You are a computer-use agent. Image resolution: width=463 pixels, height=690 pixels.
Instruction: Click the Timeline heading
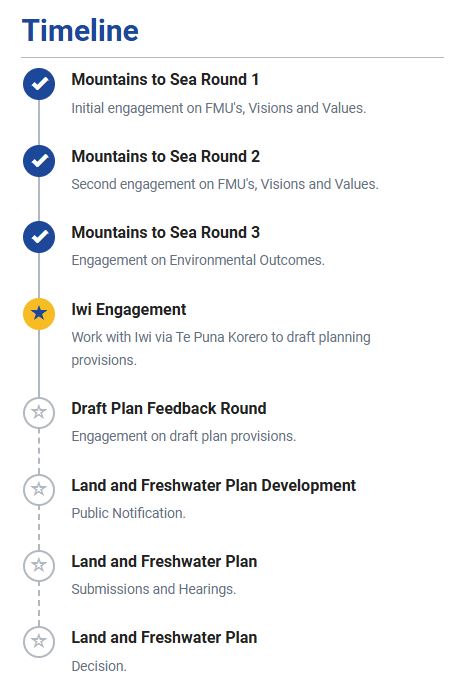80,30
